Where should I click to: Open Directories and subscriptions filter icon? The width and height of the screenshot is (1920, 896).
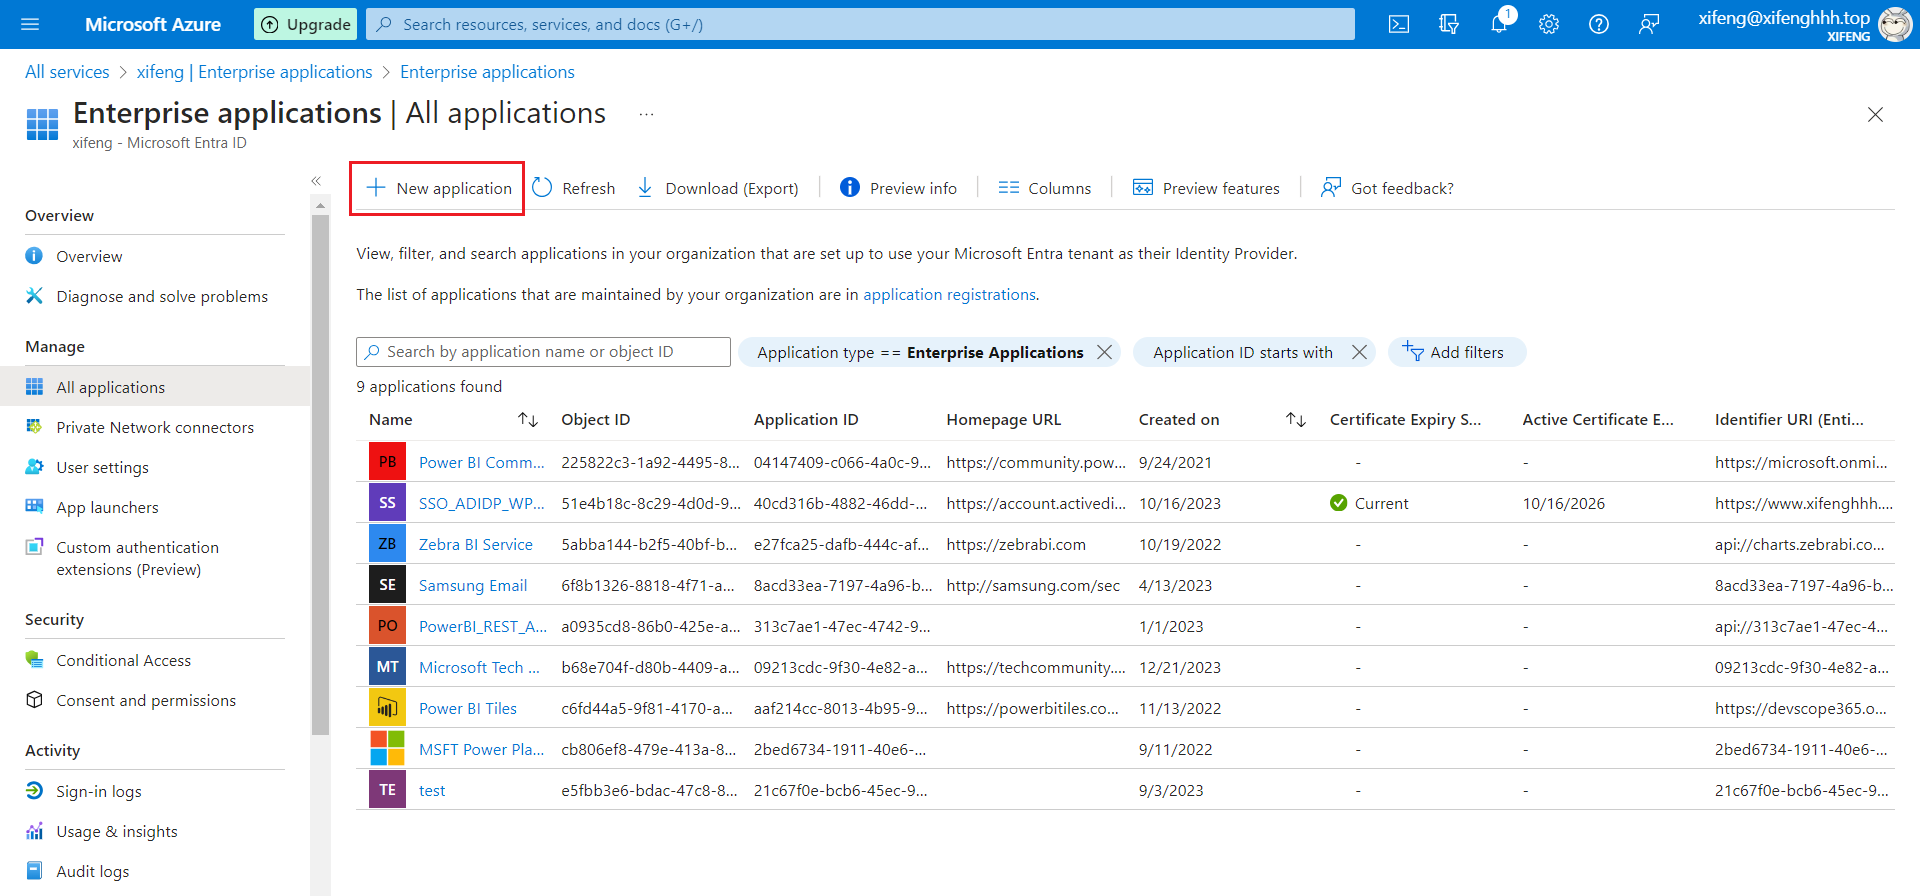pyautogui.click(x=1449, y=24)
